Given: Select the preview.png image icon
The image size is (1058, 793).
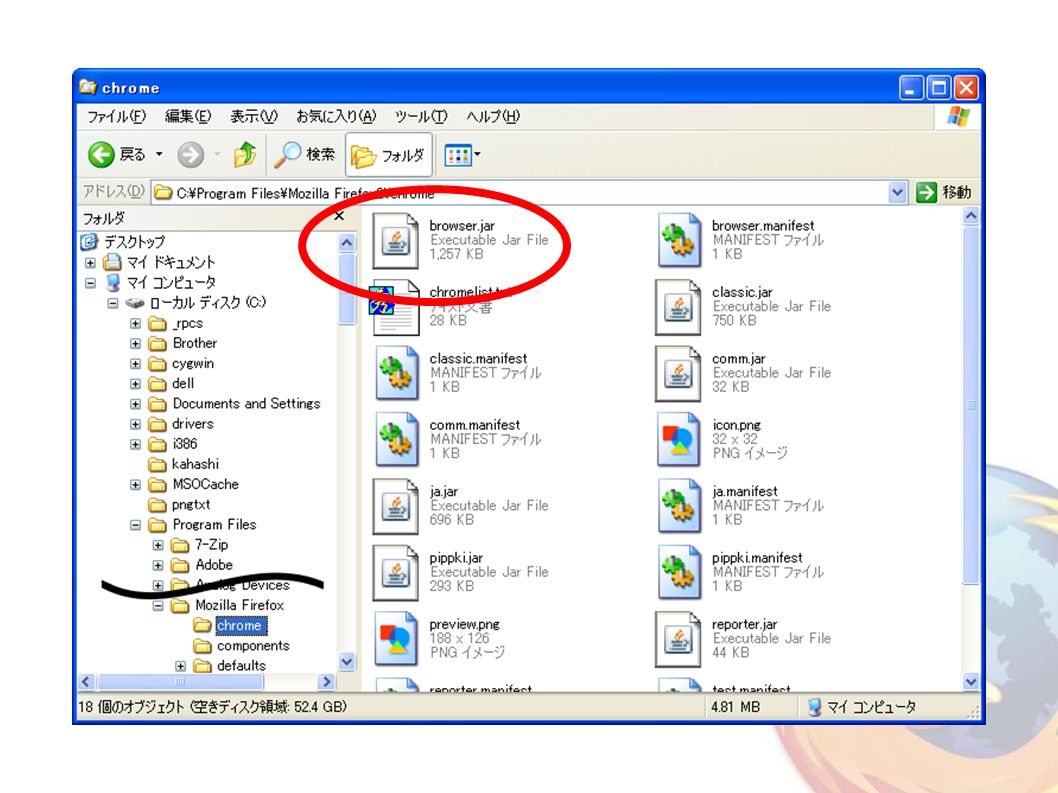Looking at the screenshot, I should coord(396,638).
